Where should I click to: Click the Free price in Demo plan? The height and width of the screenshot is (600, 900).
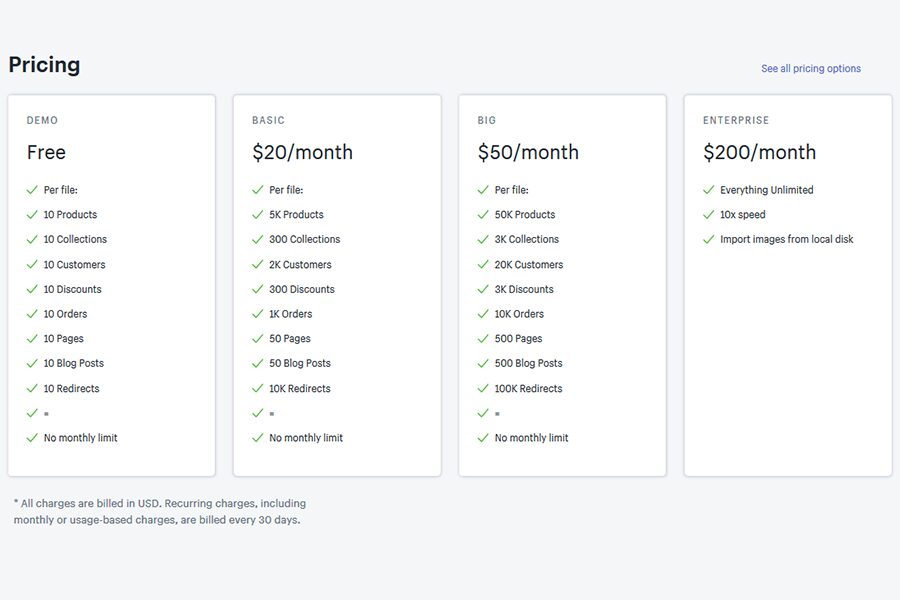coord(46,152)
